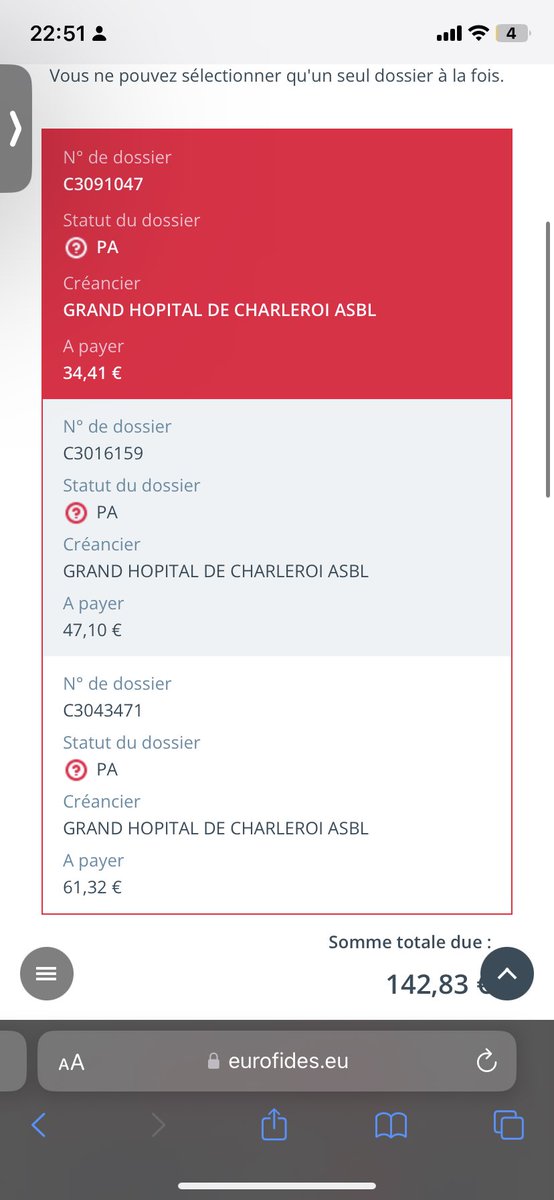554x1200 pixels.
Task: Open Safari bookmarks book icon
Action: click(x=391, y=1126)
